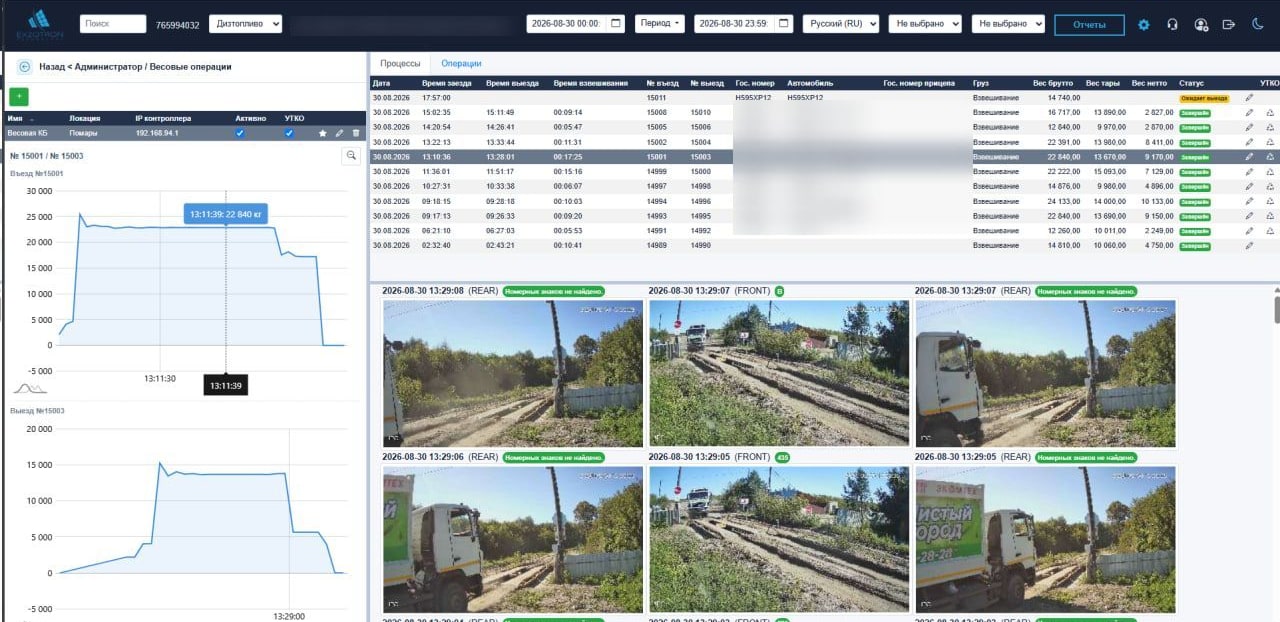This screenshot has width=1280, height=622.
Task: Open the REAR camera thumbnail at 13:29:08
Action: pyautogui.click(x=513, y=373)
